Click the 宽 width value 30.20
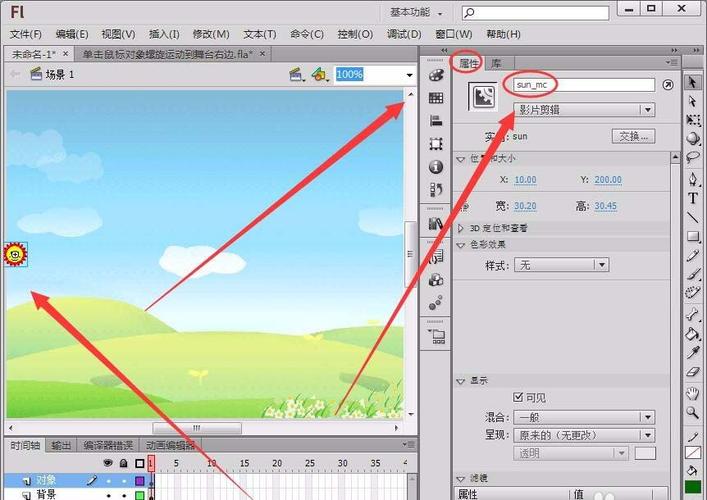The image size is (707, 500). pyautogui.click(x=525, y=206)
